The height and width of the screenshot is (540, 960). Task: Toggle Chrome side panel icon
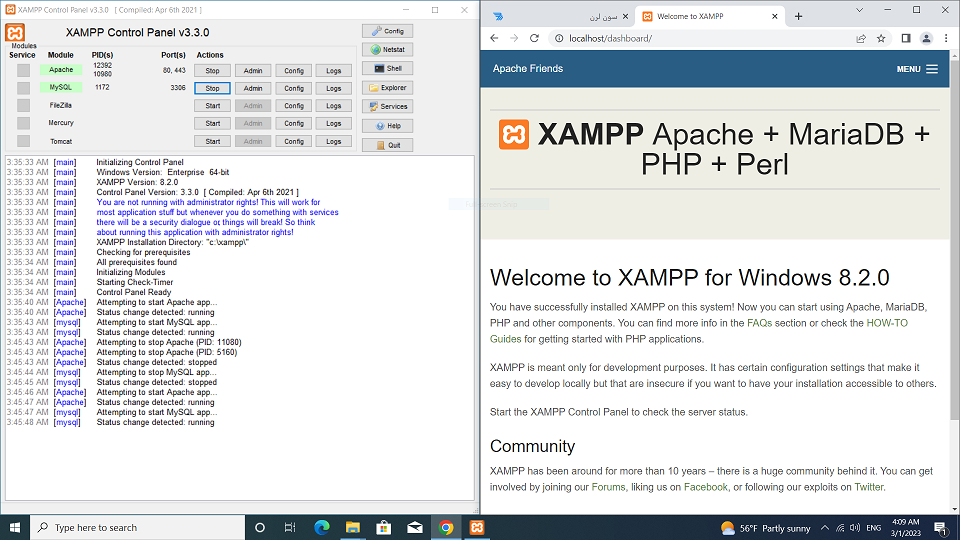click(906, 38)
